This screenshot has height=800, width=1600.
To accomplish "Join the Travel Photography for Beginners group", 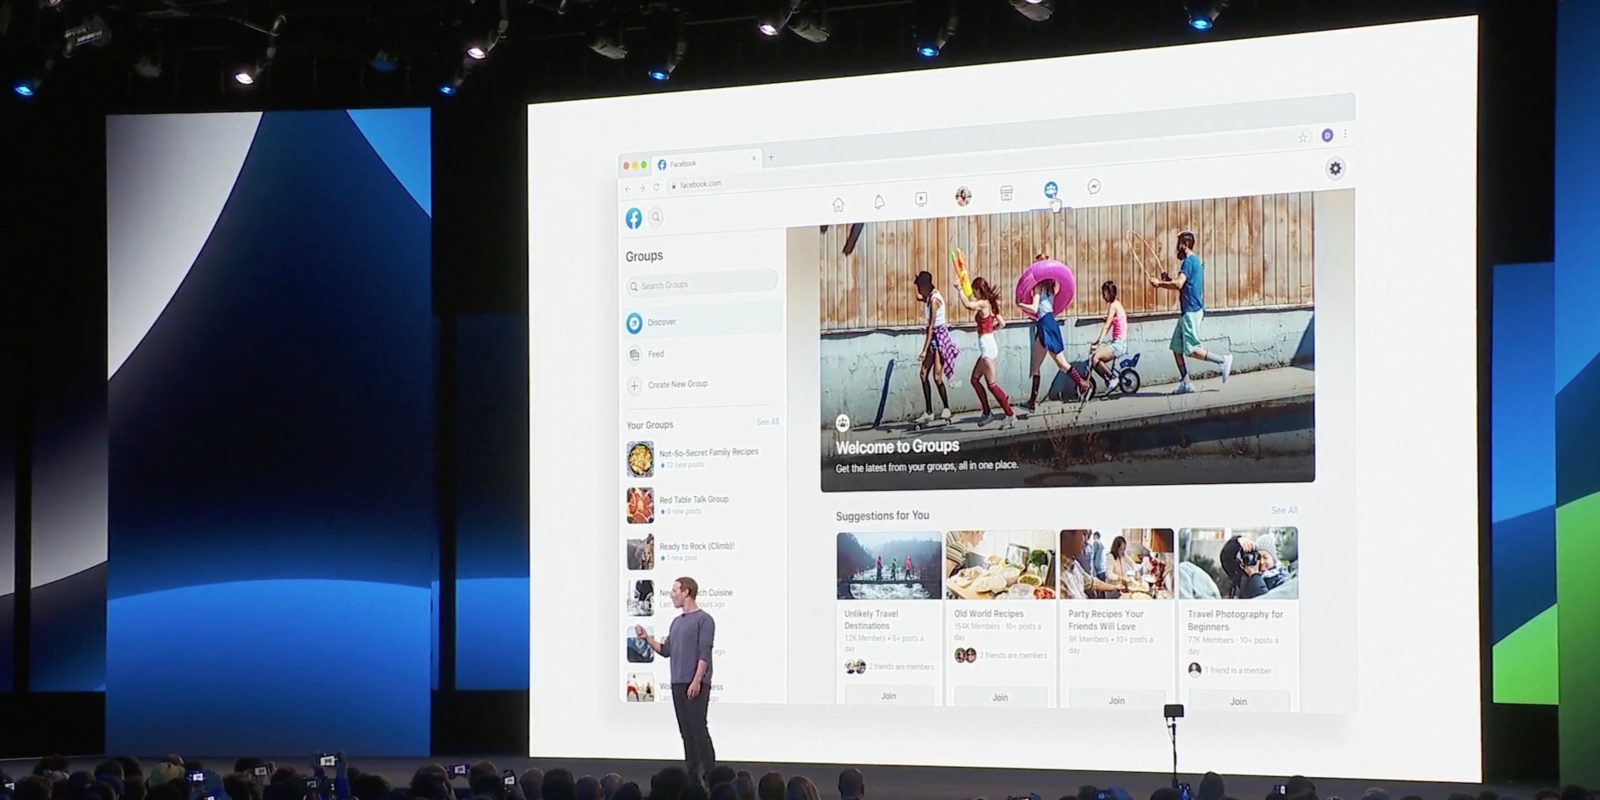I will coord(1238,701).
